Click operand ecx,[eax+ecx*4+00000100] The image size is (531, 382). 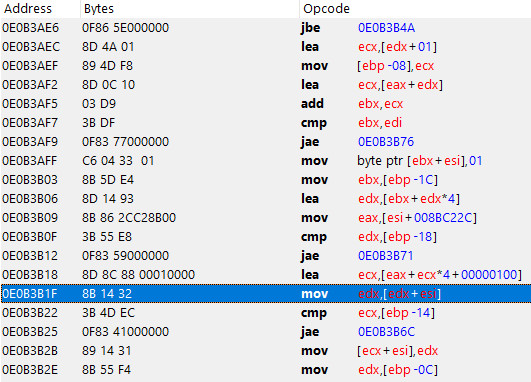click(440, 274)
